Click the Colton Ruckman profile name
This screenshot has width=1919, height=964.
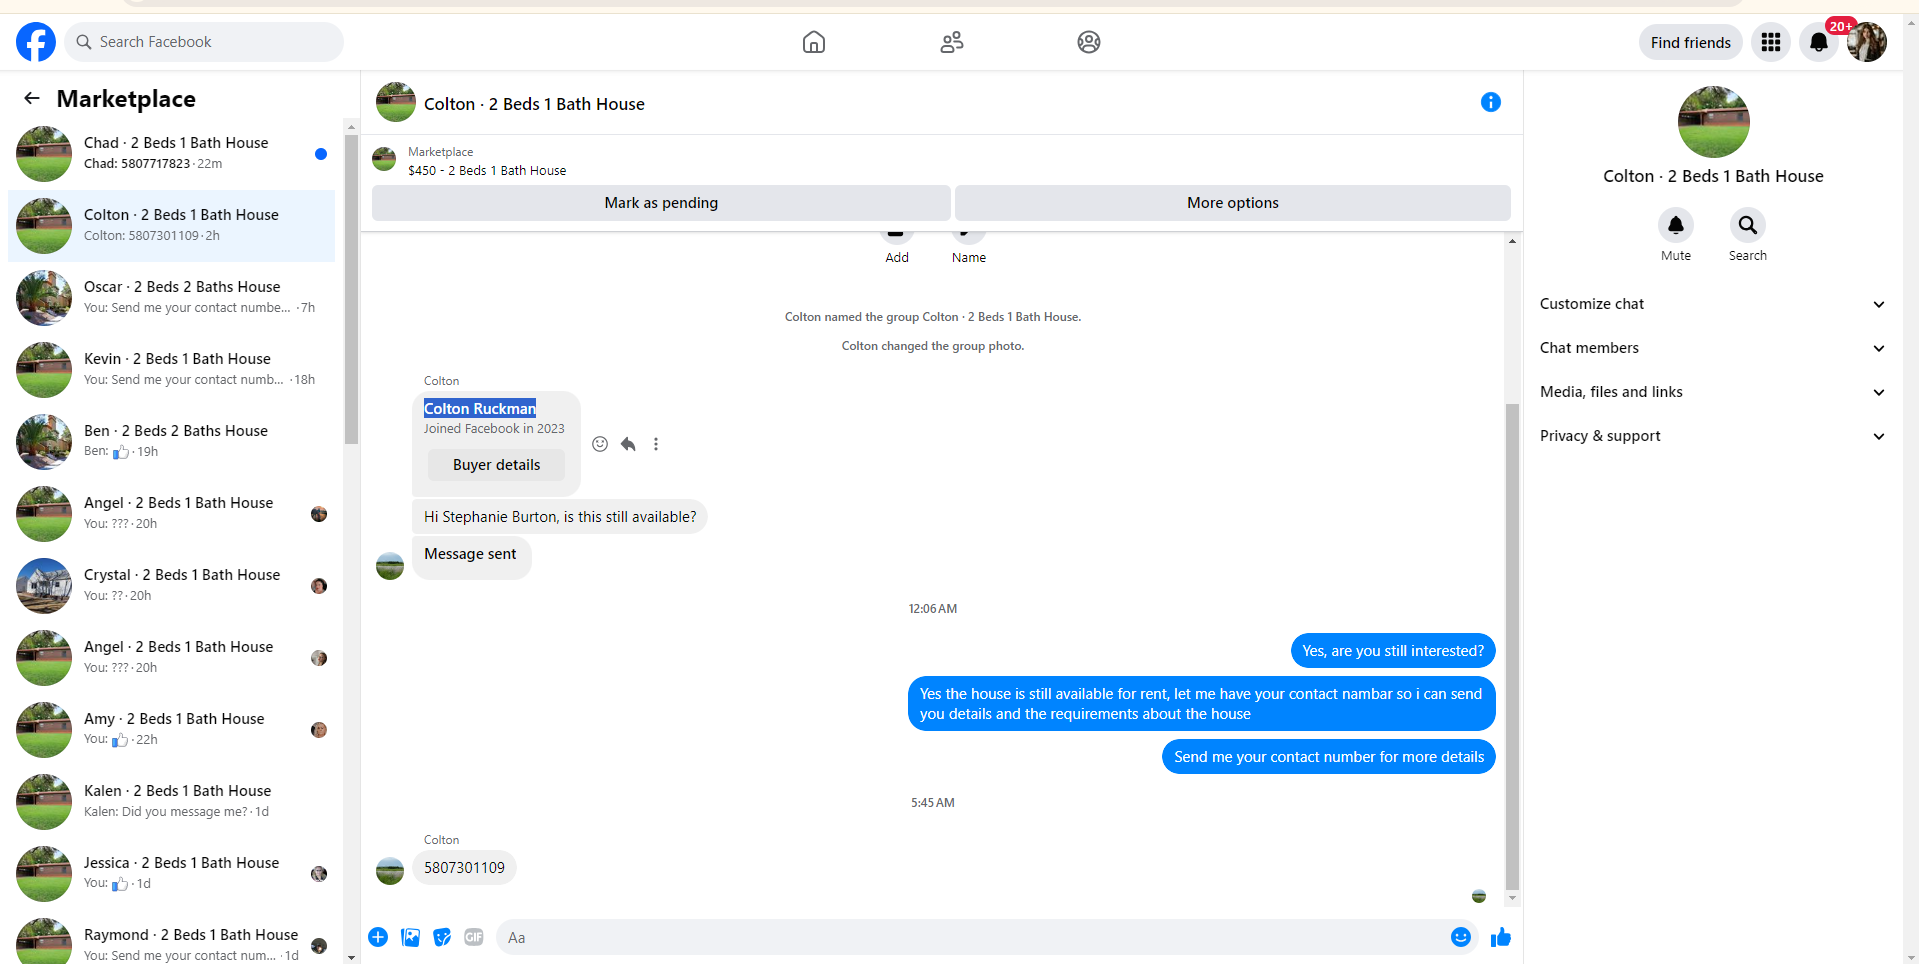coord(480,408)
